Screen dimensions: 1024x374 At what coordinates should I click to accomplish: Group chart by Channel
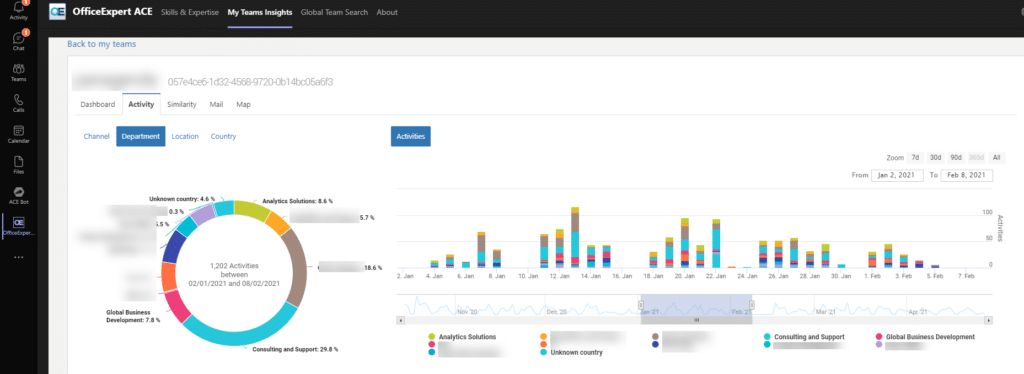(x=97, y=136)
